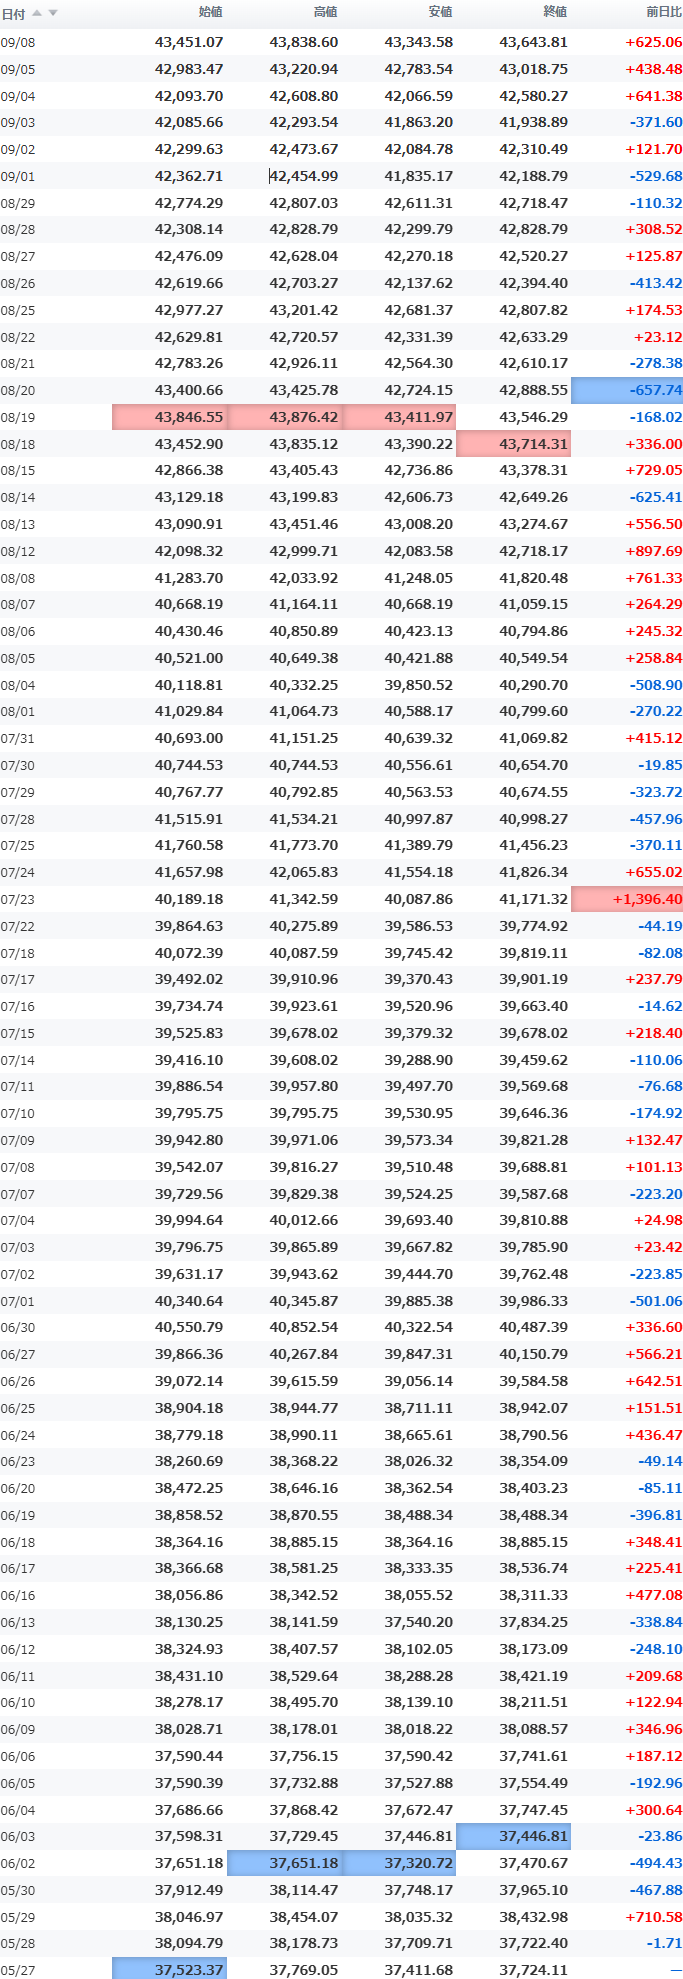Select highlighted low price 43,411.97
The width and height of the screenshot is (683, 1979).
[x=399, y=417]
